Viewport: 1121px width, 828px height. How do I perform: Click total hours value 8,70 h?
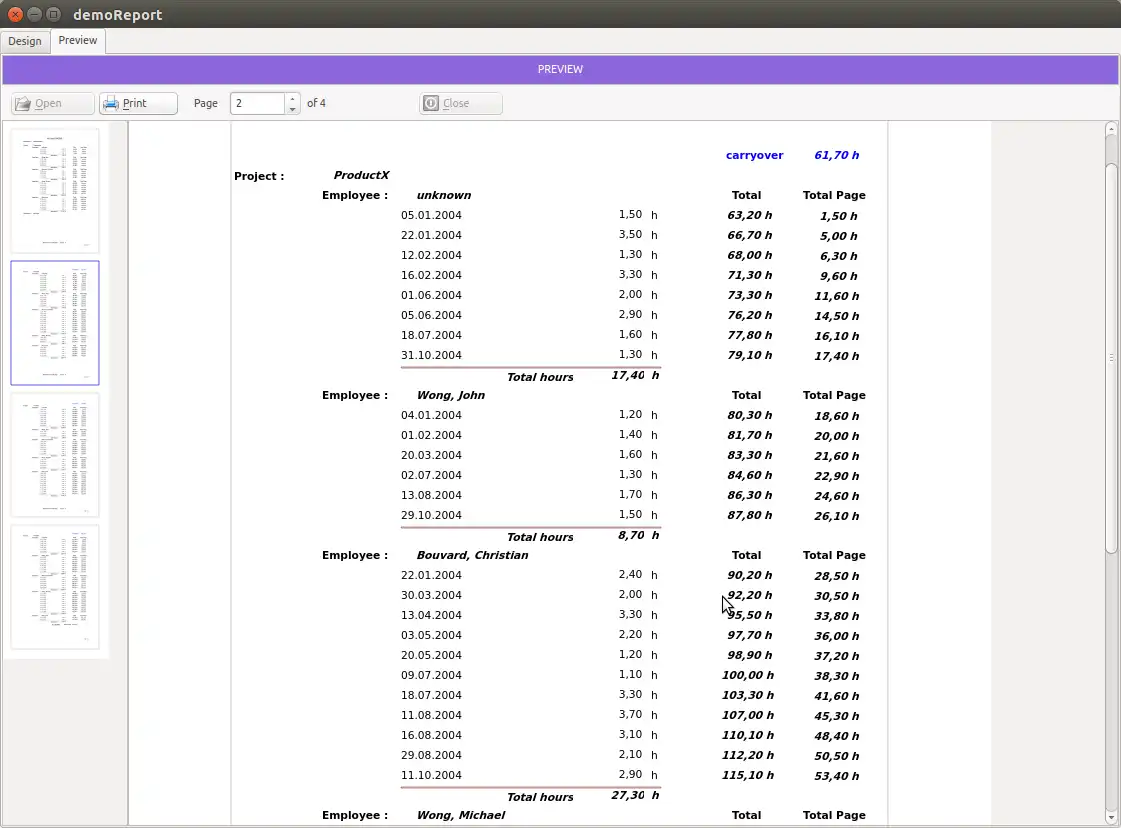click(638, 536)
